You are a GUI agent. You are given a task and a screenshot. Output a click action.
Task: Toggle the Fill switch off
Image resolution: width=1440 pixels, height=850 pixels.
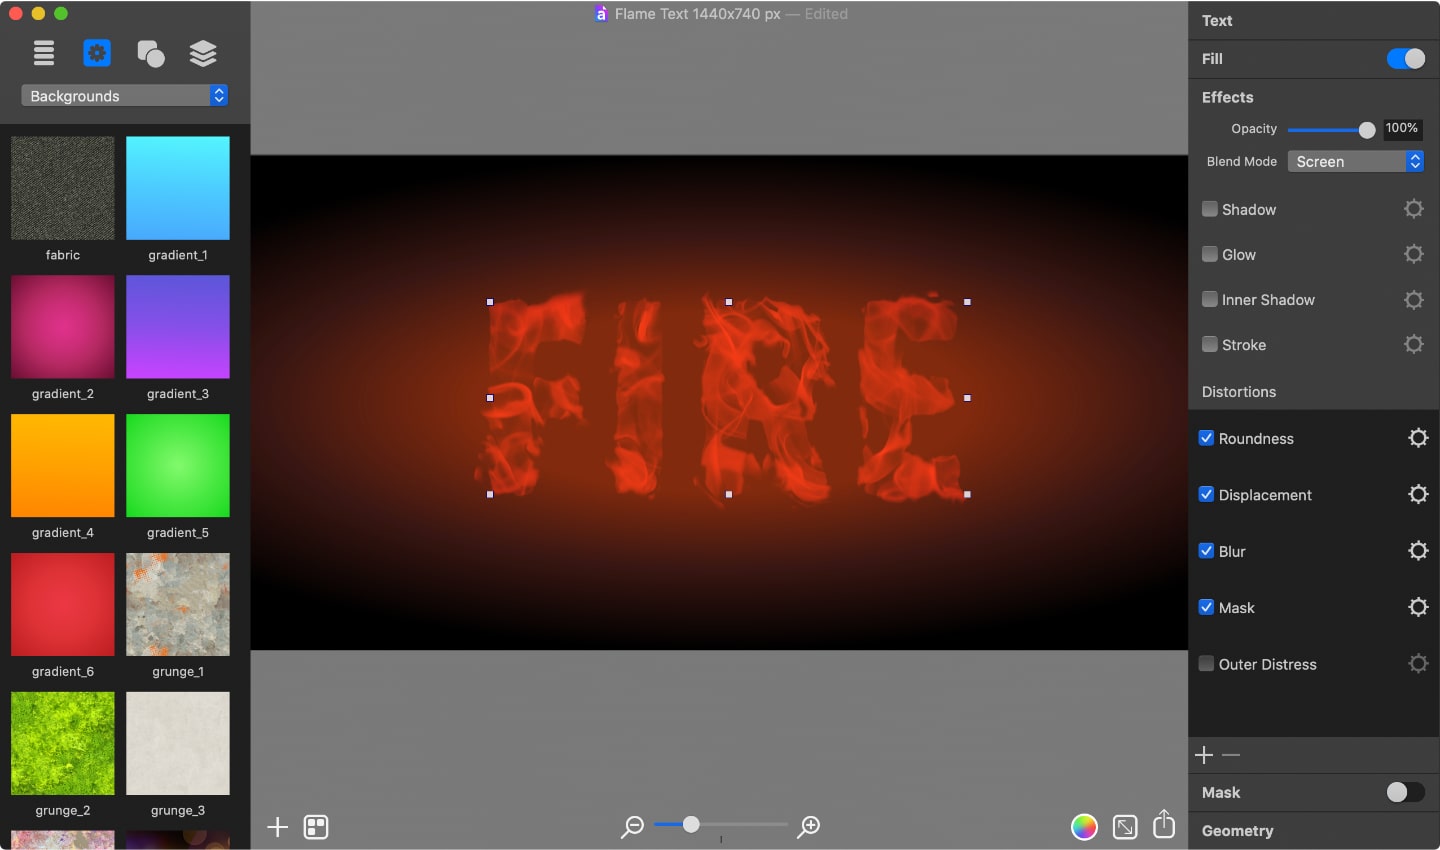point(1405,58)
